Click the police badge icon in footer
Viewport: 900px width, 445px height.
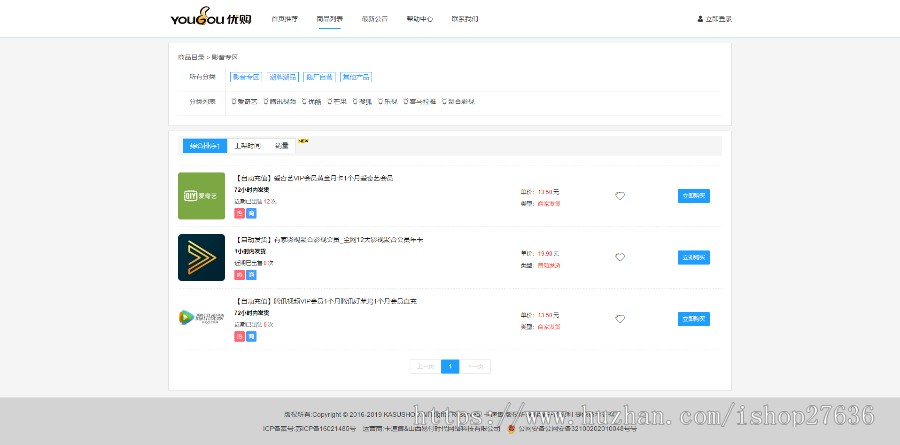pos(511,428)
